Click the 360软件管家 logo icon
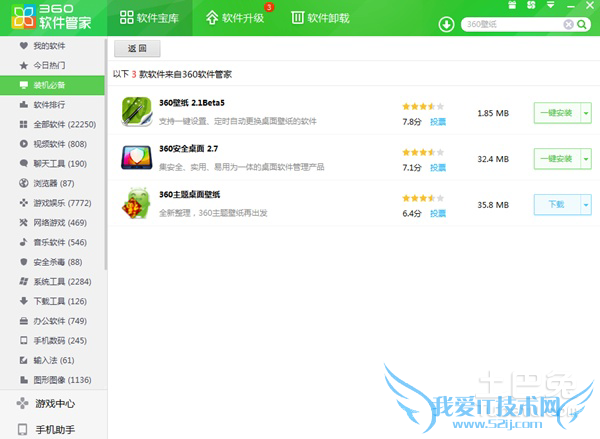This screenshot has height=439, width=600. point(23,17)
